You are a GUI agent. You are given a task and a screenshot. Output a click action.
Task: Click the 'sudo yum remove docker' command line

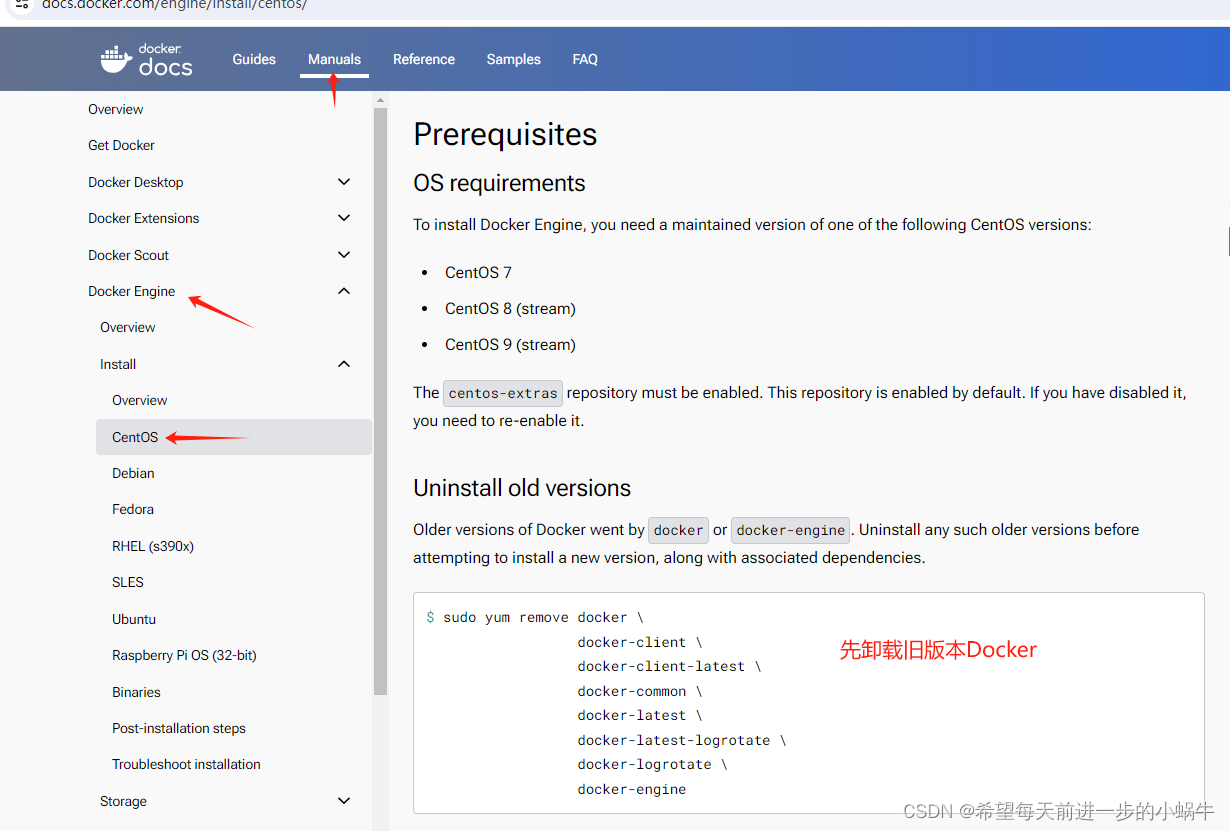[x=535, y=618]
